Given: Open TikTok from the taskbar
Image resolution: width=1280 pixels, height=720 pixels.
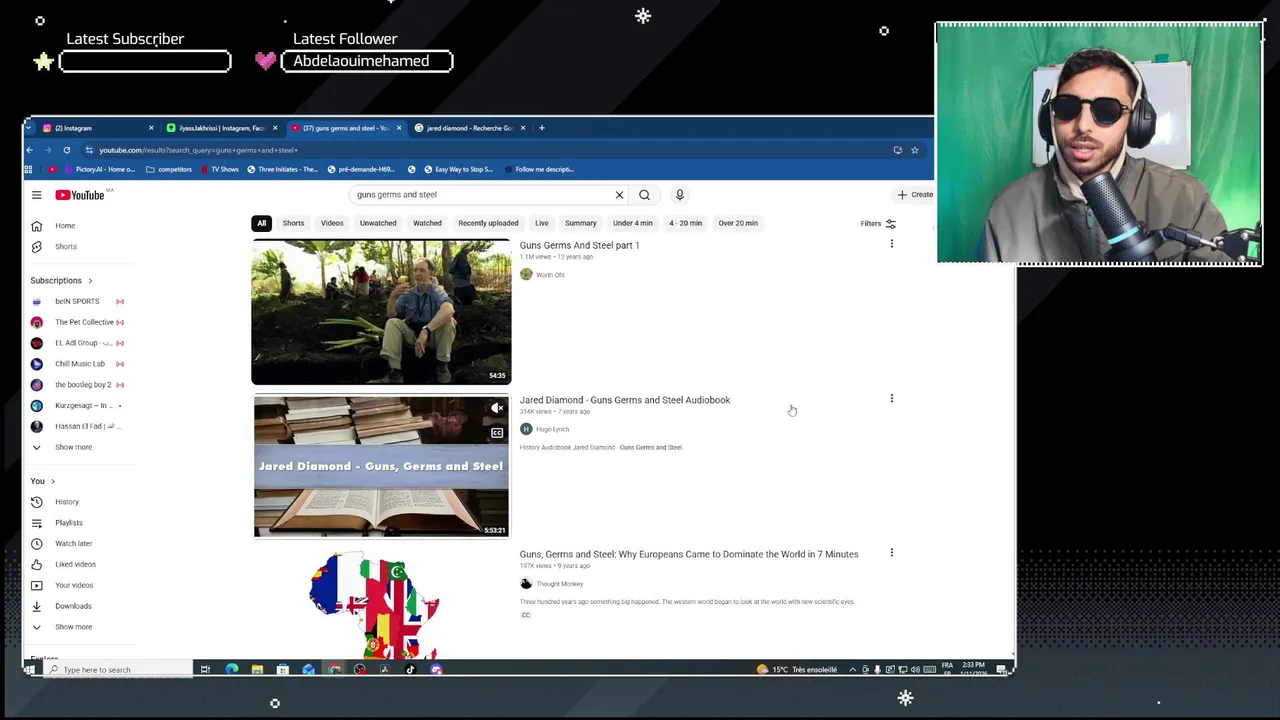Looking at the screenshot, I should [410, 670].
